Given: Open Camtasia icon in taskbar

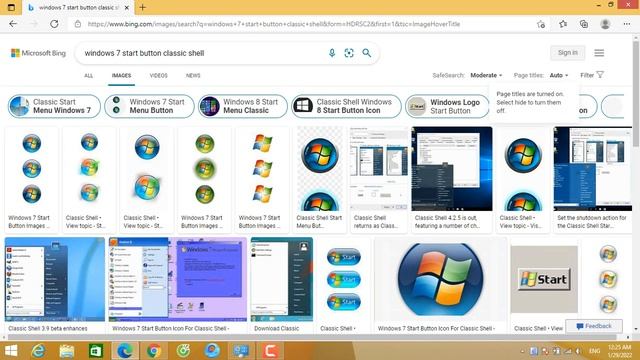Looking at the screenshot, I should point(270,351).
